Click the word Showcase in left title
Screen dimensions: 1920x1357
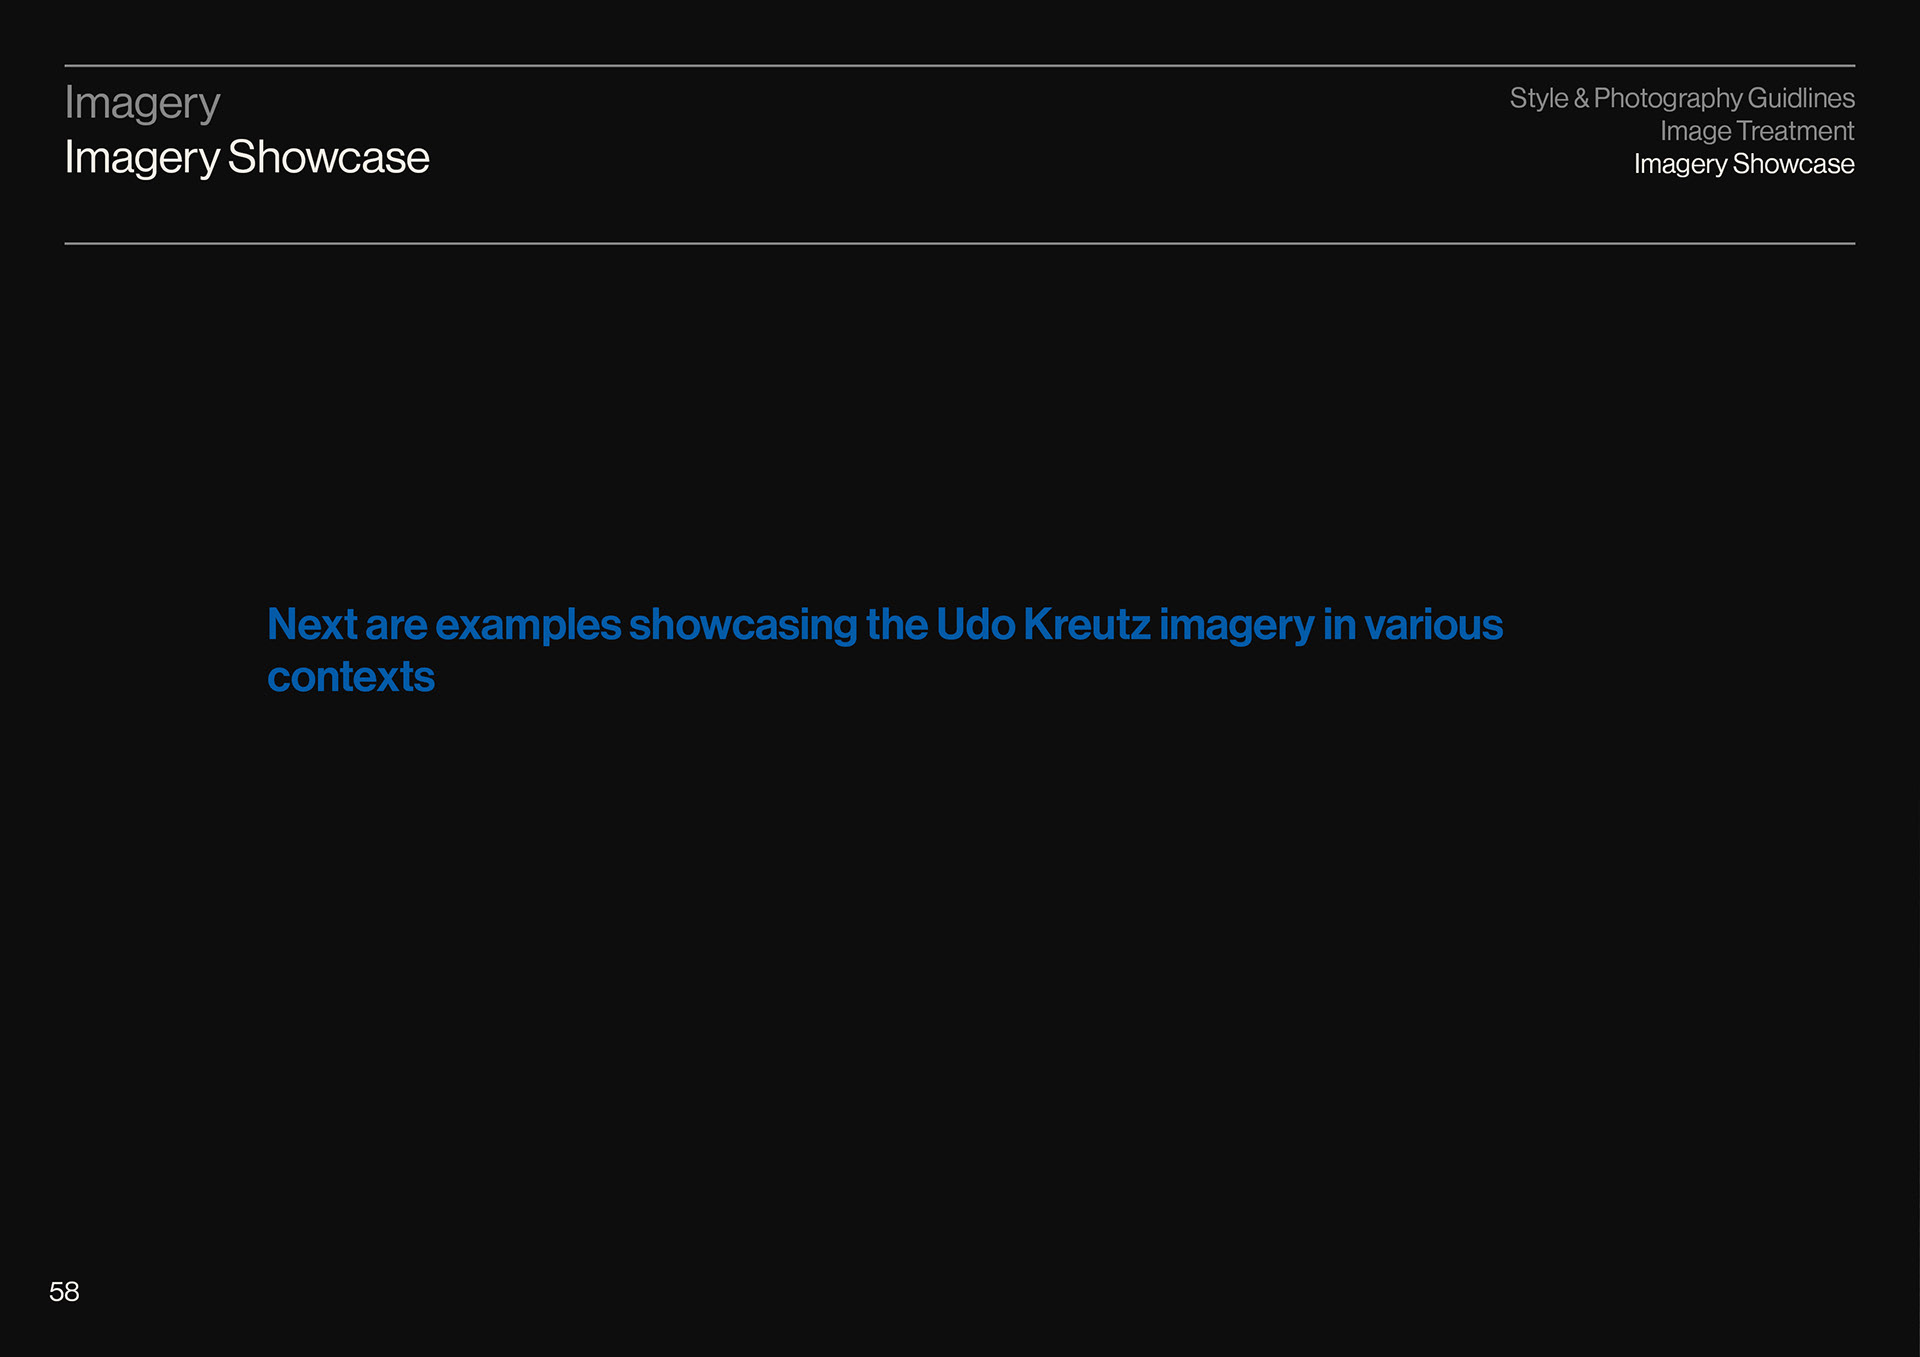[328, 157]
